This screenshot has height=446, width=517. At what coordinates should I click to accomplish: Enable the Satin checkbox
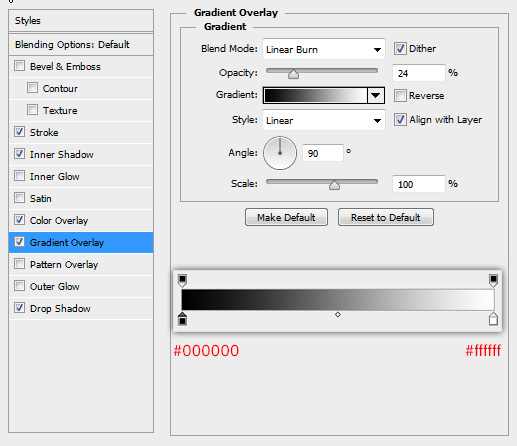click(x=19, y=198)
